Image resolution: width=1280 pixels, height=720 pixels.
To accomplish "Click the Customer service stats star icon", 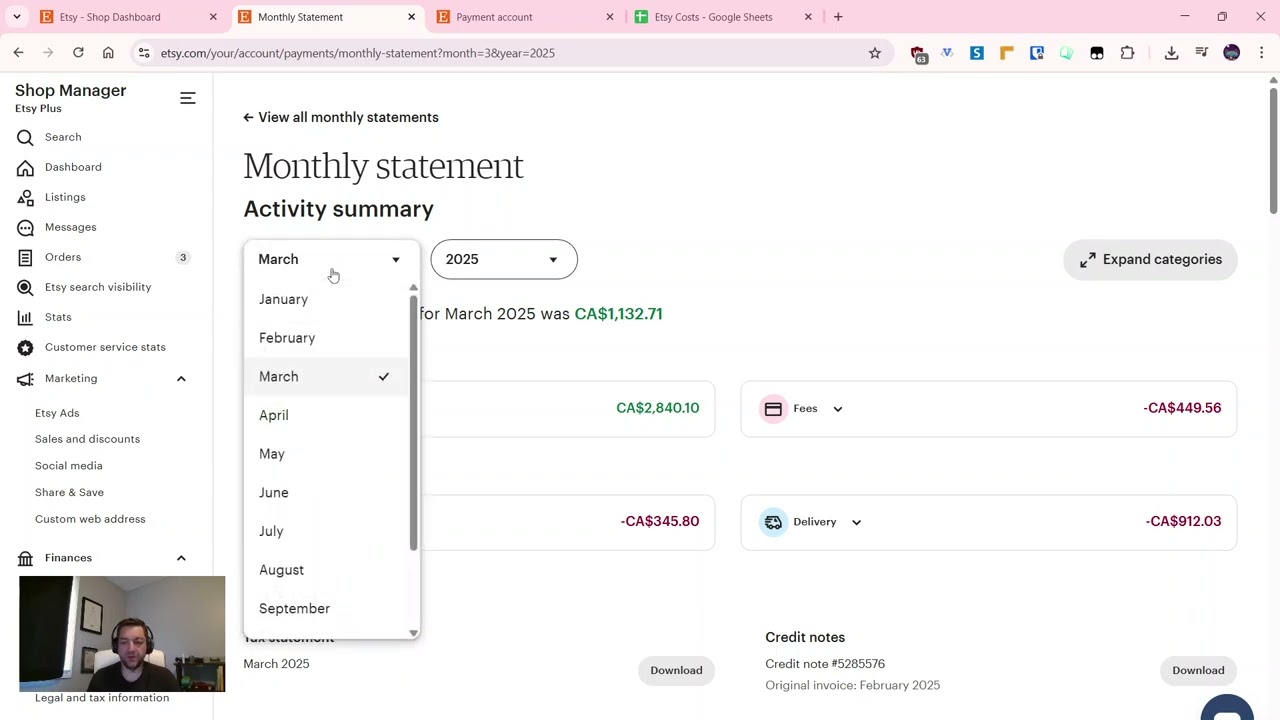I will [x=25, y=347].
